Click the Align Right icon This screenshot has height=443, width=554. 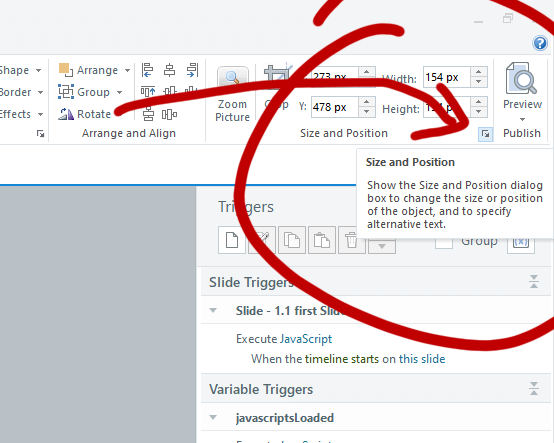tap(192, 70)
